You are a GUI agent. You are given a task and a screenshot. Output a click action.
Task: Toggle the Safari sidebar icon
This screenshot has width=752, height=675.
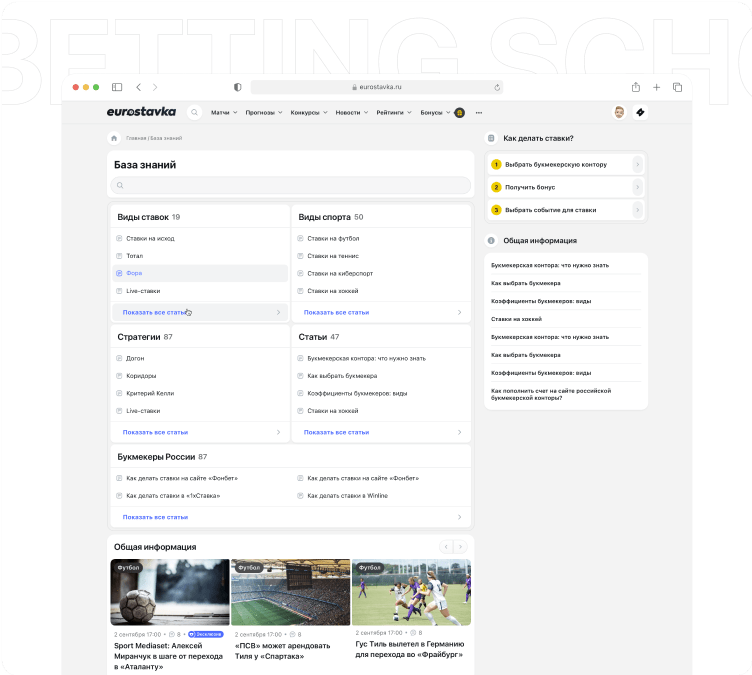[117, 88]
